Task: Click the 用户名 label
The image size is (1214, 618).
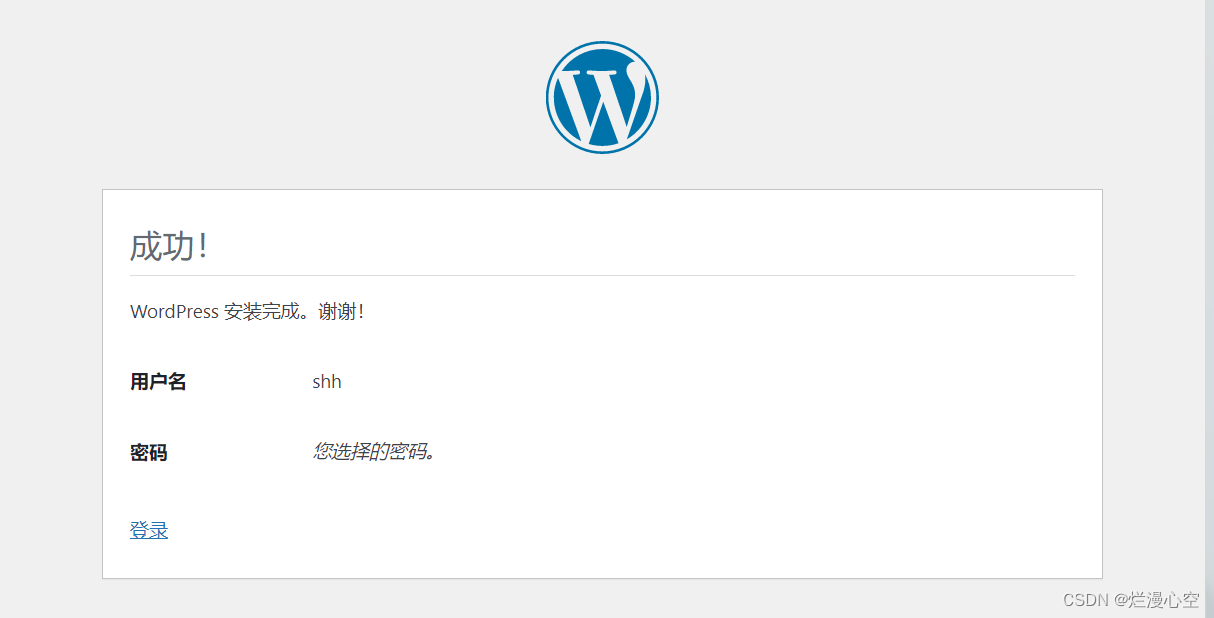Action: (158, 381)
